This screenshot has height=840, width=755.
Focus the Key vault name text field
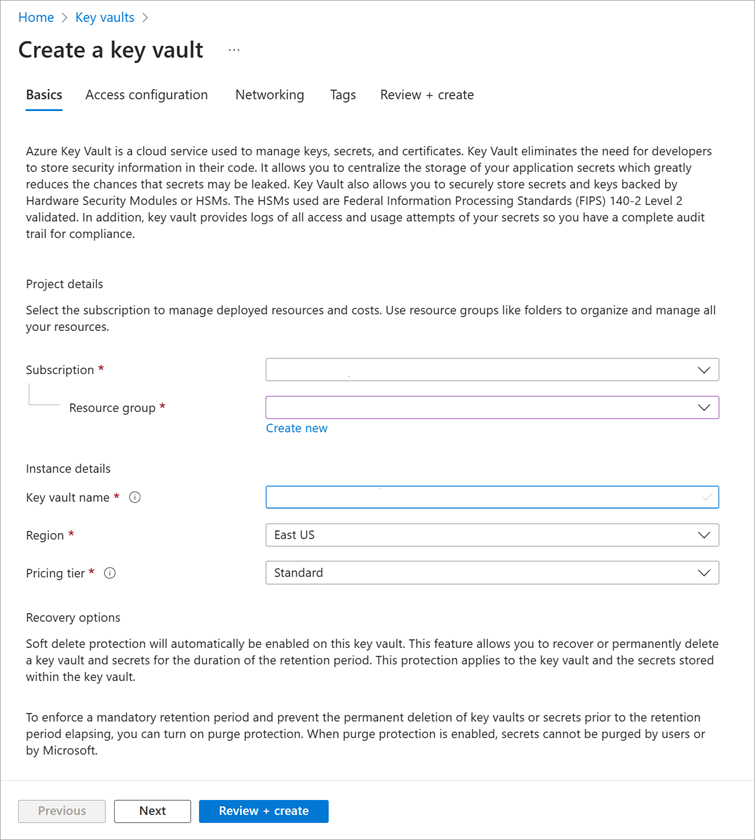click(x=492, y=497)
